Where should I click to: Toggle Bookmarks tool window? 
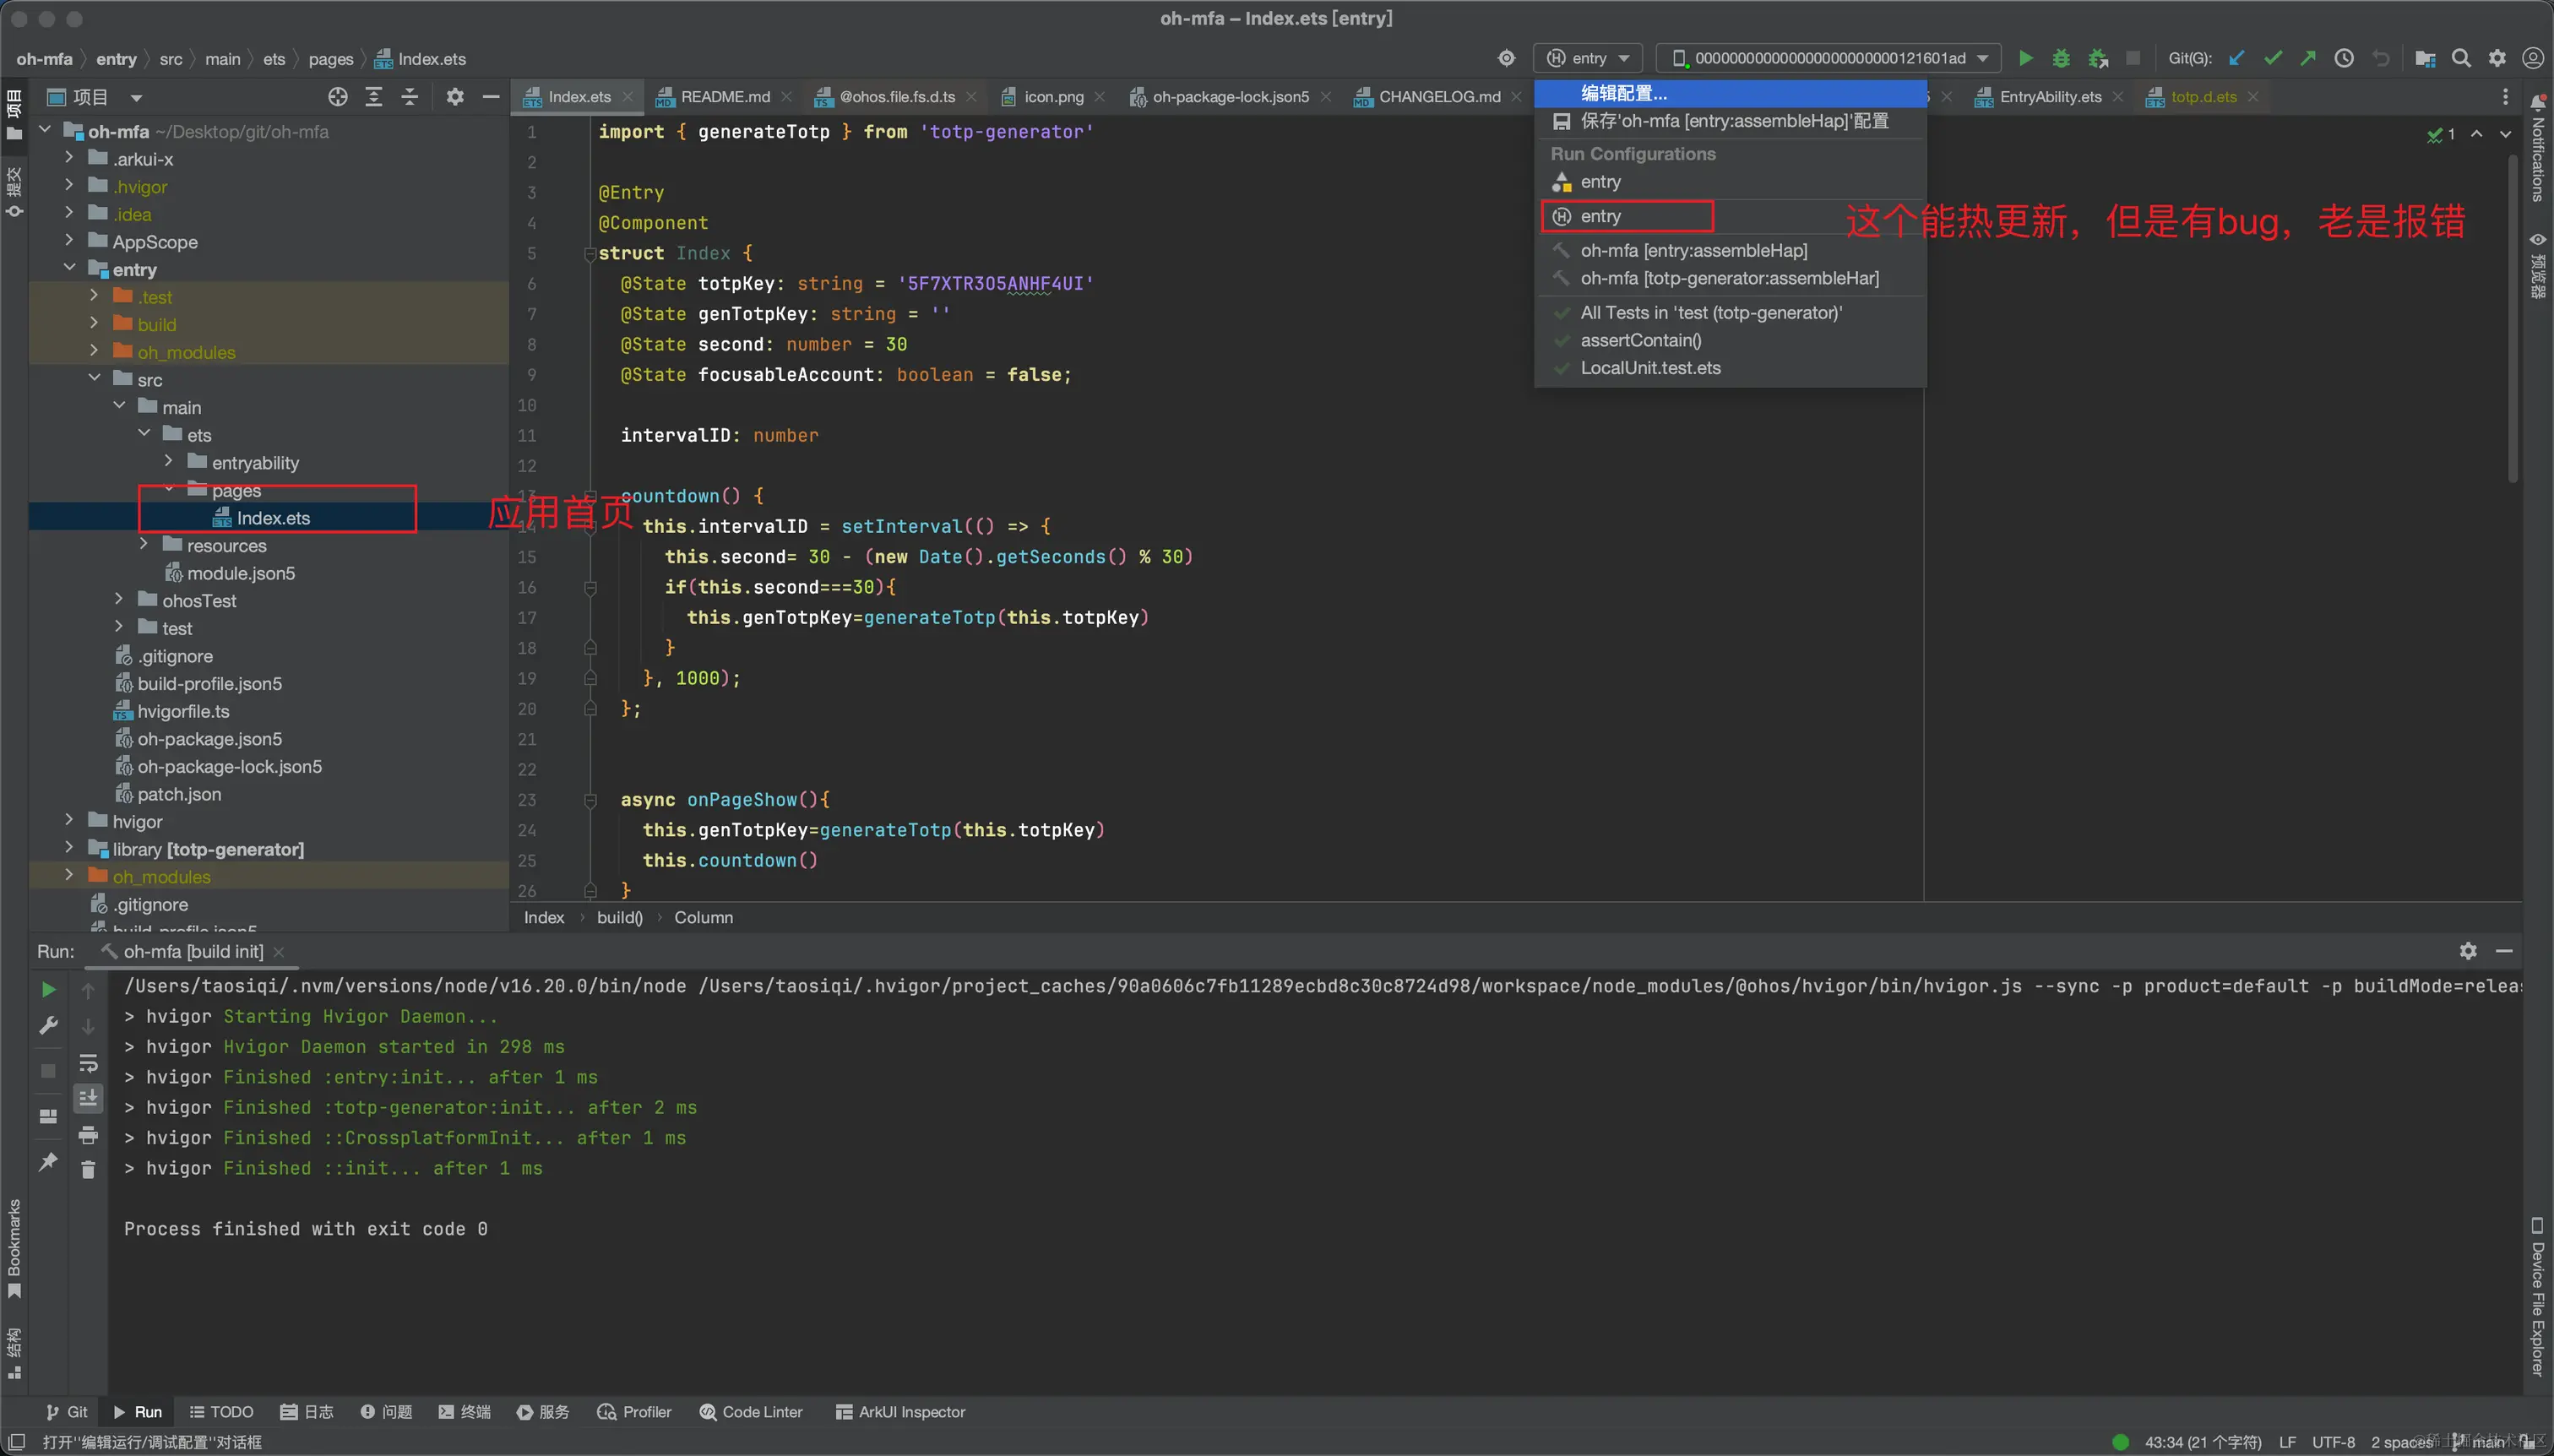(14, 1249)
